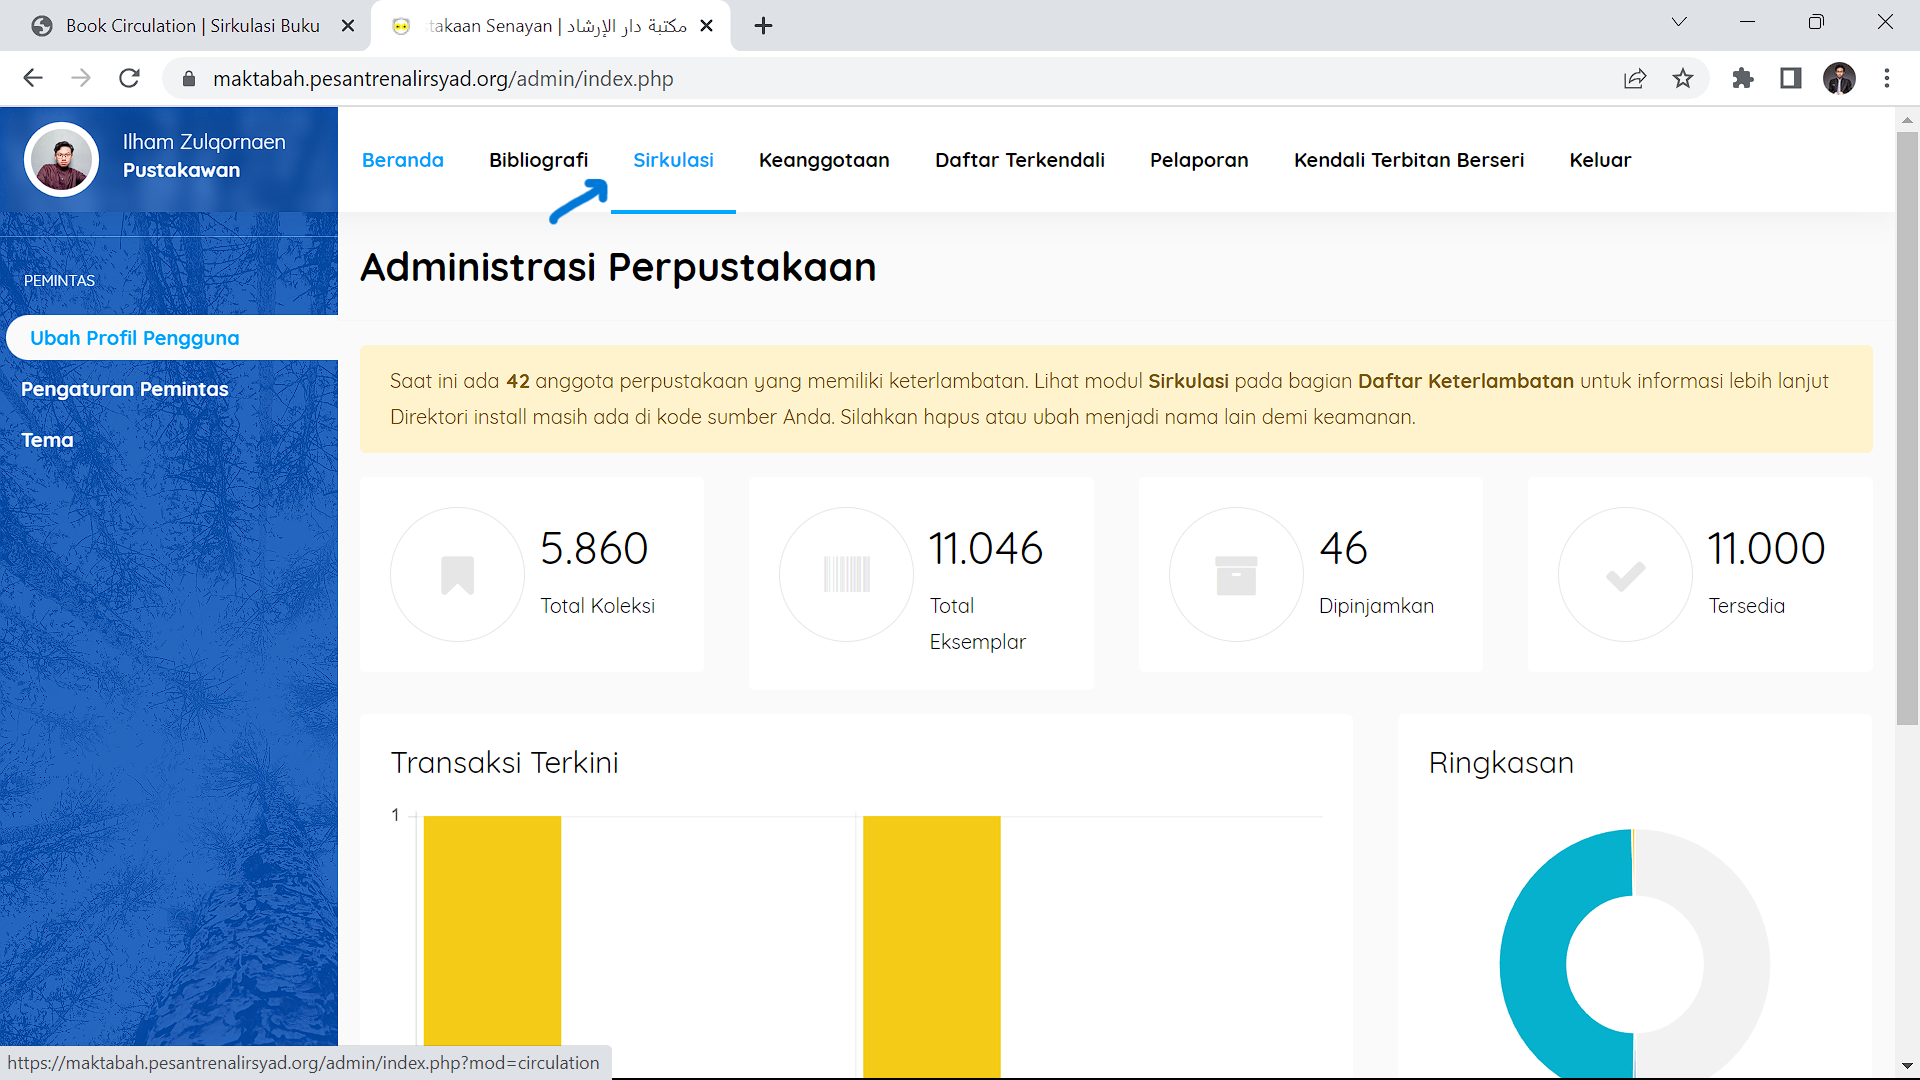This screenshot has height=1080, width=1920.
Task: Click the vertical scrollbar thumb
Action: (x=1907, y=428)
